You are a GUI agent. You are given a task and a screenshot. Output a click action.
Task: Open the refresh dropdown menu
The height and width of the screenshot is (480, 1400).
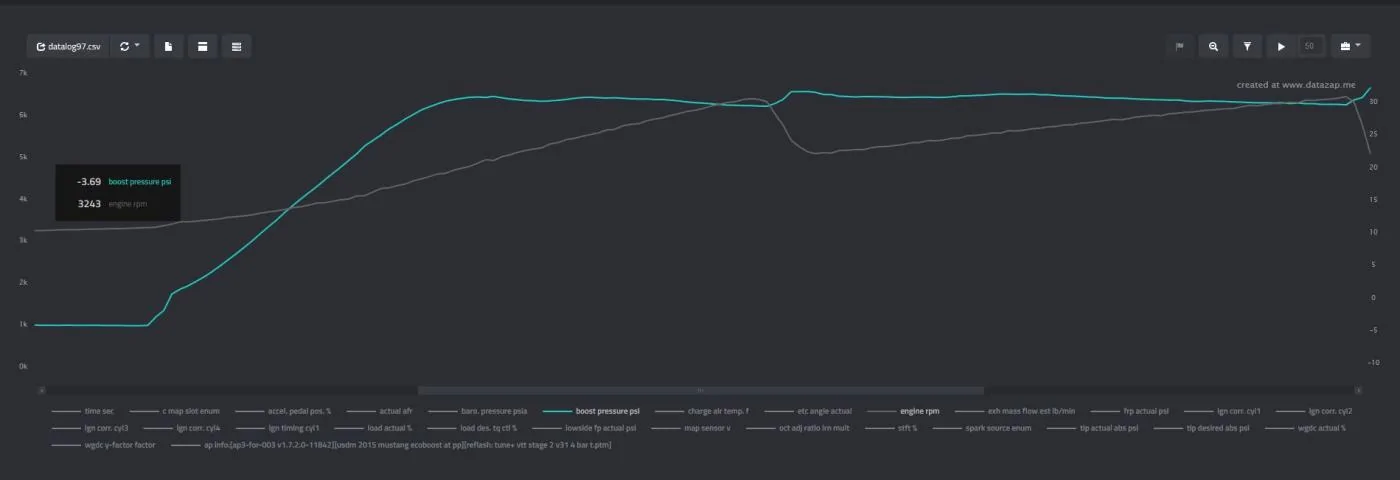[130, 46]
